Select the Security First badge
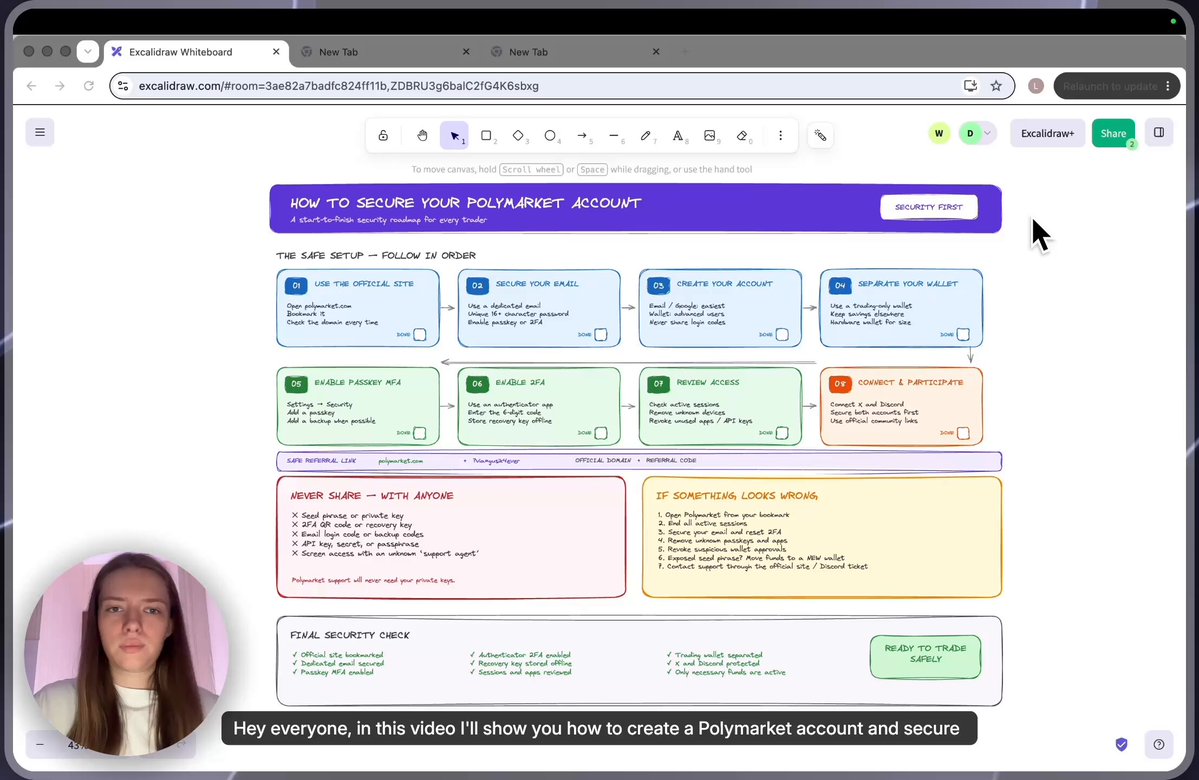The width and height of the screenshot is (1199, 780). click(929, 207)
